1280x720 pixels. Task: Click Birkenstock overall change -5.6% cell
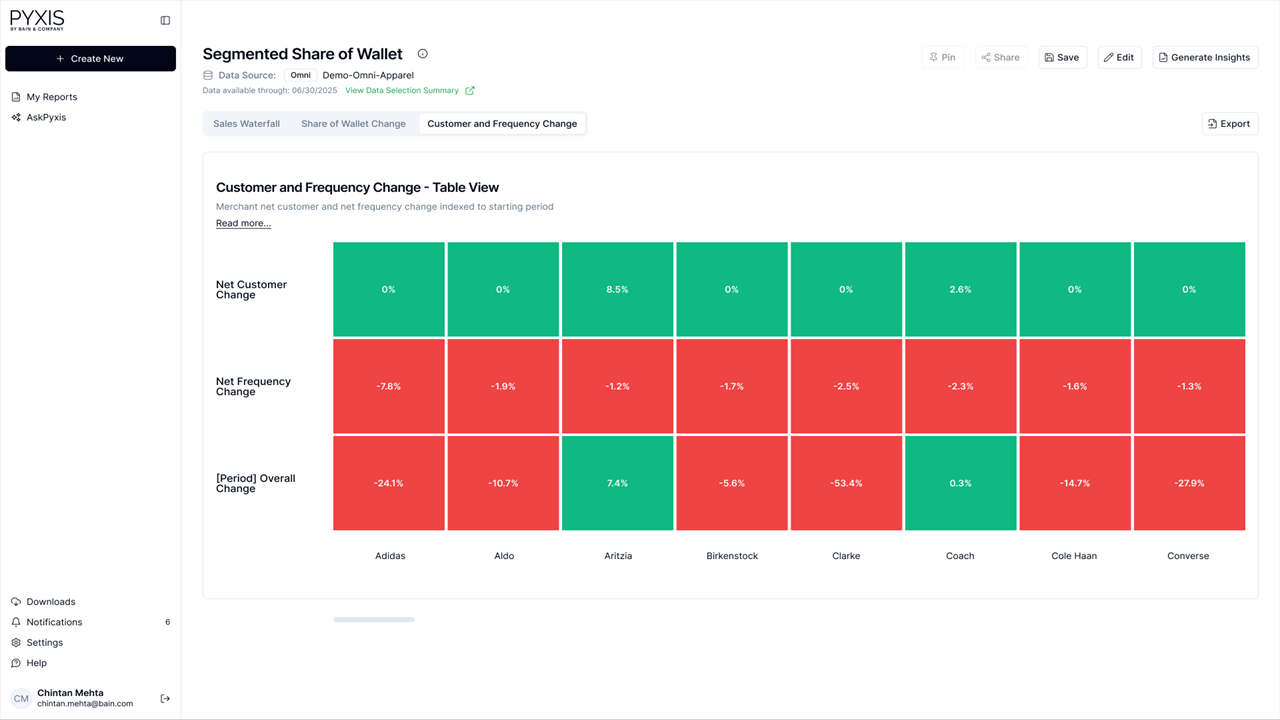click(732, 483)
